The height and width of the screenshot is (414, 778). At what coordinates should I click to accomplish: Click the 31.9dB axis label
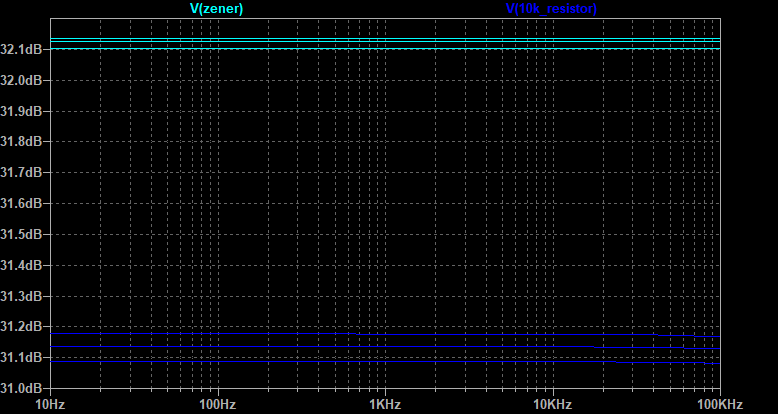pos(21,111)
